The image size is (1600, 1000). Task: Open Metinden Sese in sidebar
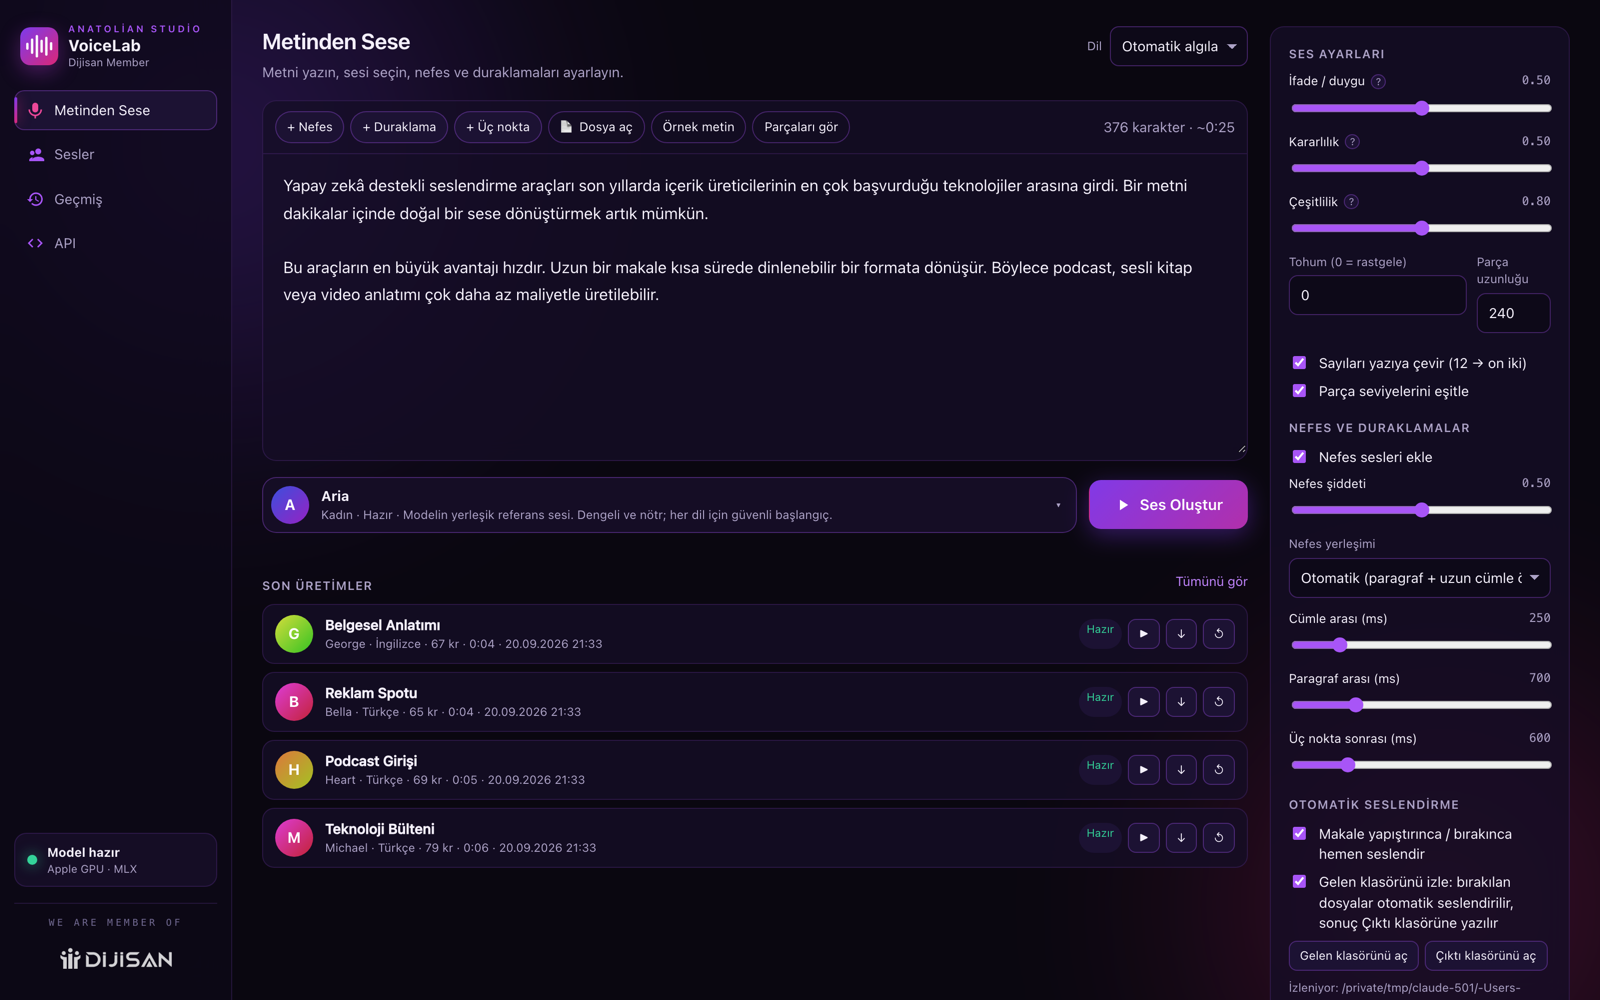pos(116,110)
